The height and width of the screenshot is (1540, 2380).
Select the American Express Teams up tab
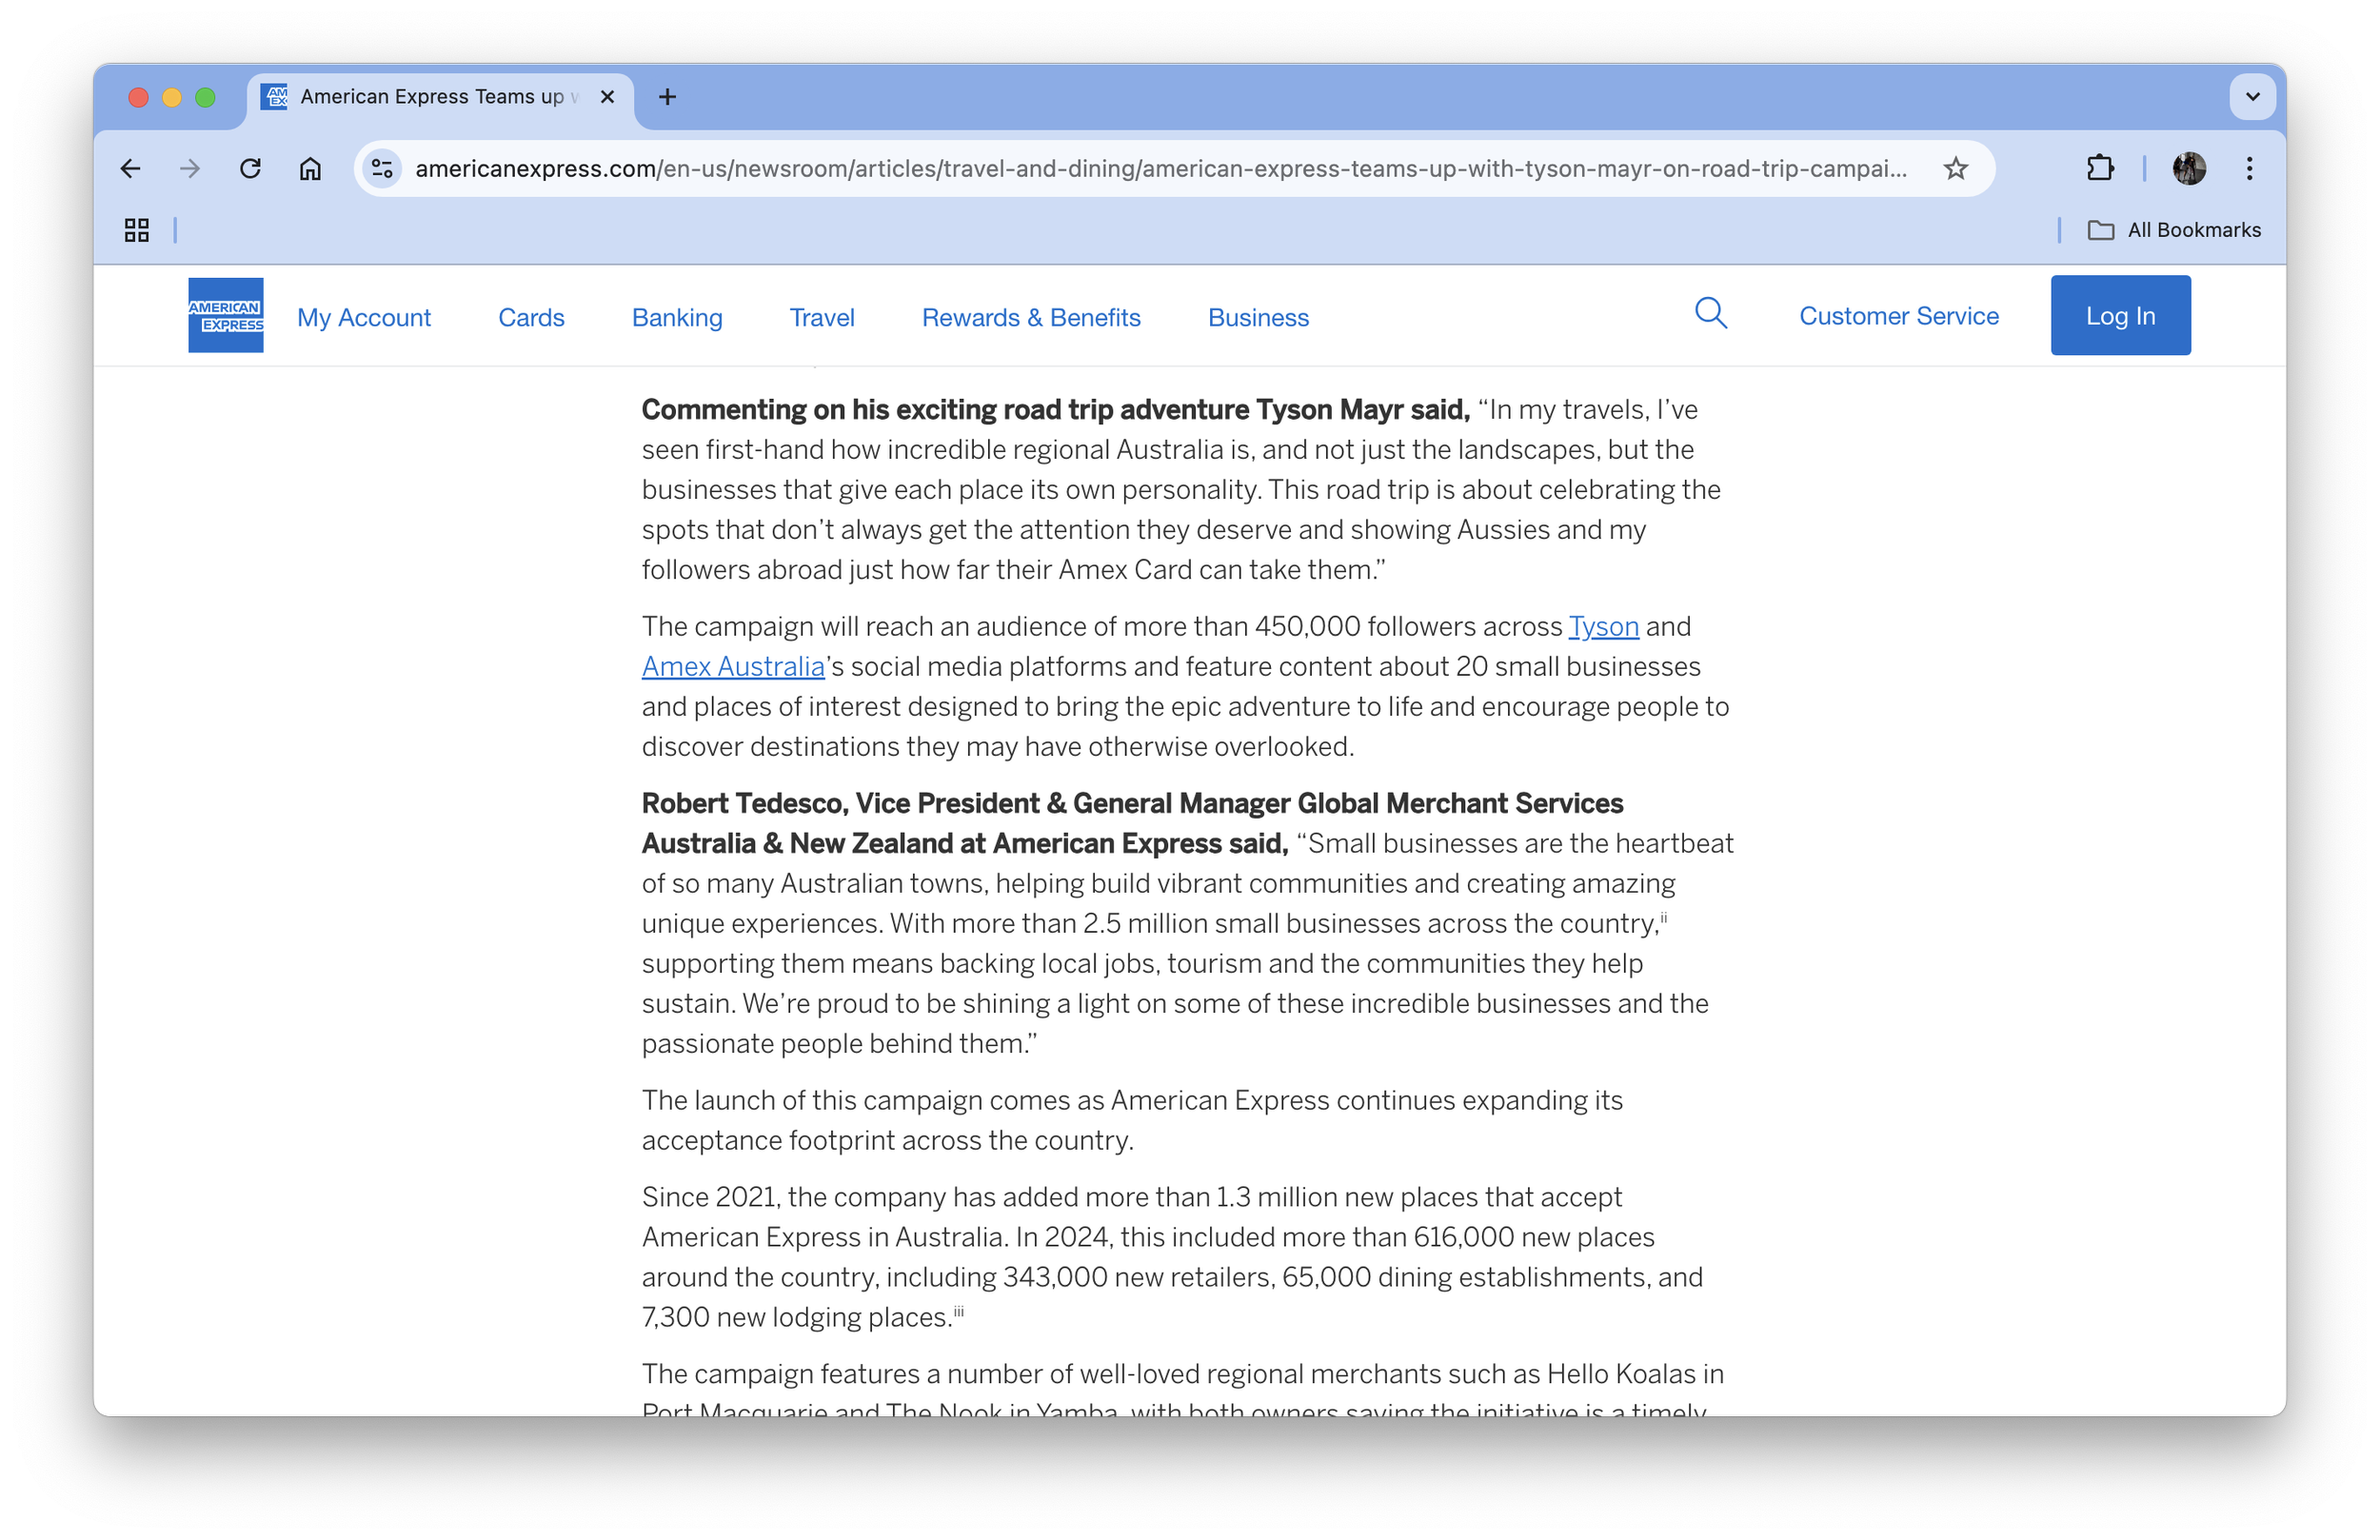tap(438, 96)
